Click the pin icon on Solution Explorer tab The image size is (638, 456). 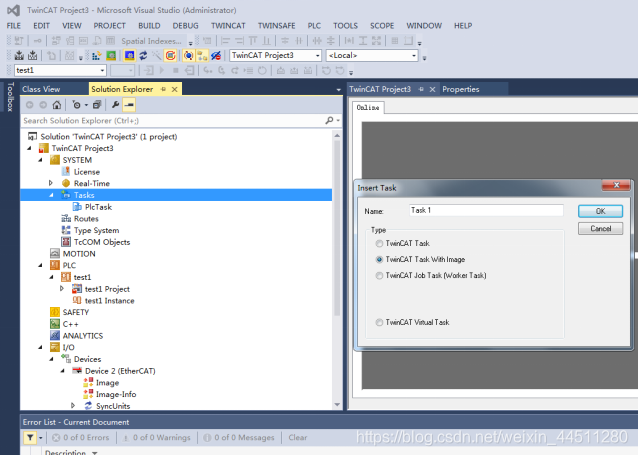(x=163, y=89)
